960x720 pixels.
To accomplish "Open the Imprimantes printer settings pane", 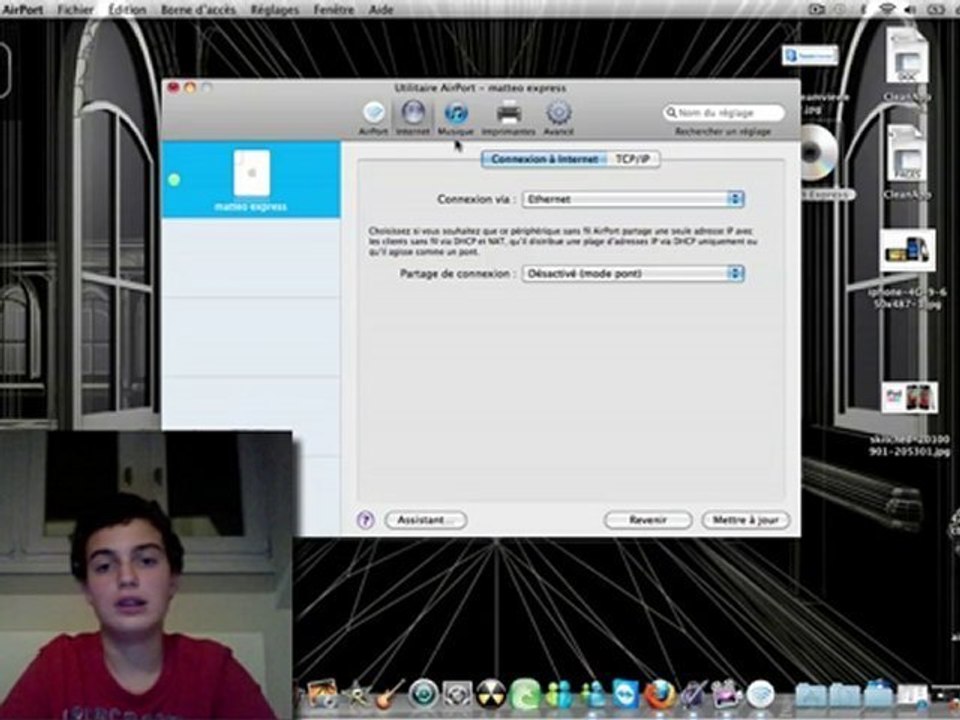I will click(x=508, y=118).
